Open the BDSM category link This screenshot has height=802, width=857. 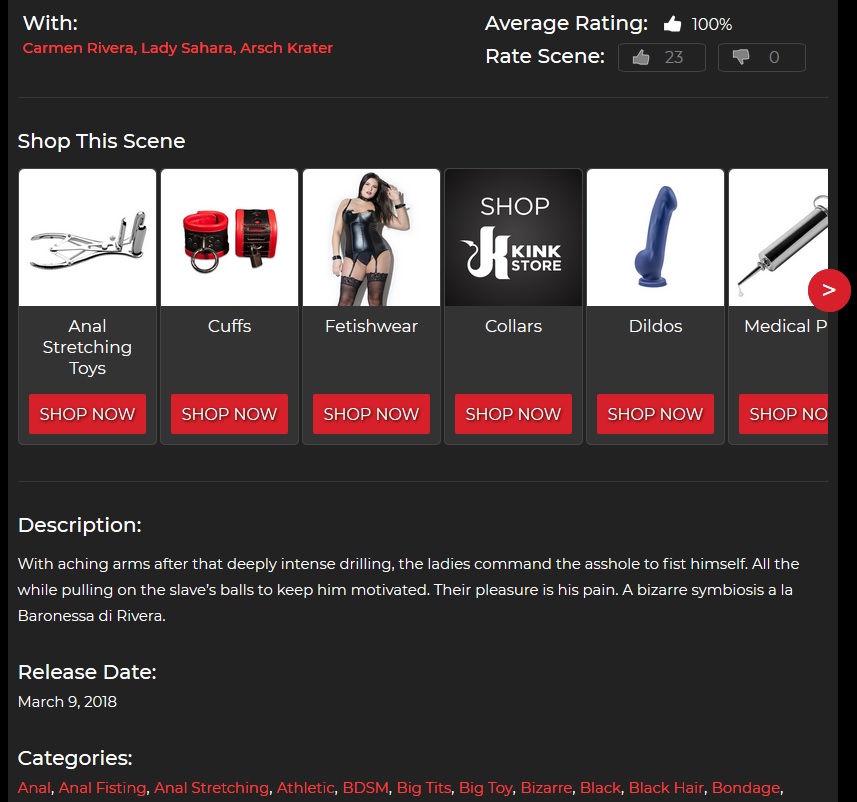366,787
